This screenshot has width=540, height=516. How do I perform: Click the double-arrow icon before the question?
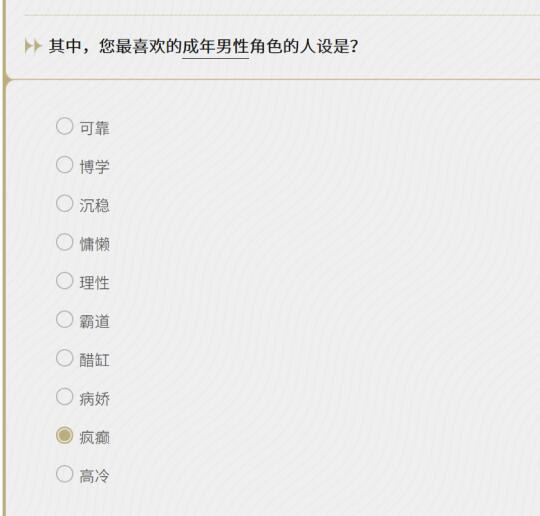tap(33, 46)
